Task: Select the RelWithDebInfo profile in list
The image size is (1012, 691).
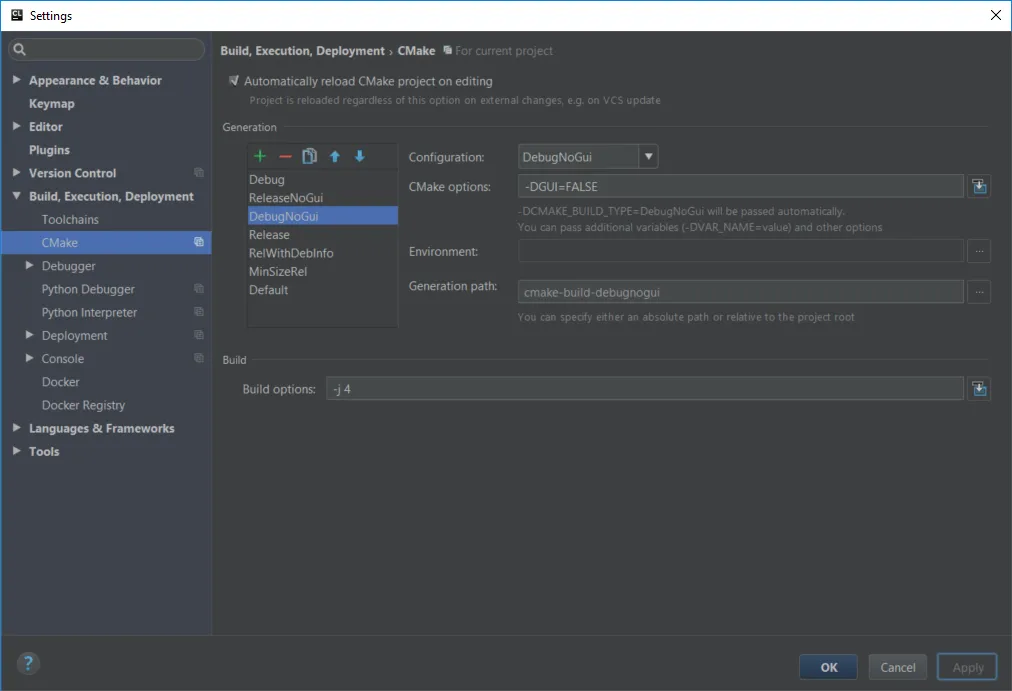Action: coord(322,253)
